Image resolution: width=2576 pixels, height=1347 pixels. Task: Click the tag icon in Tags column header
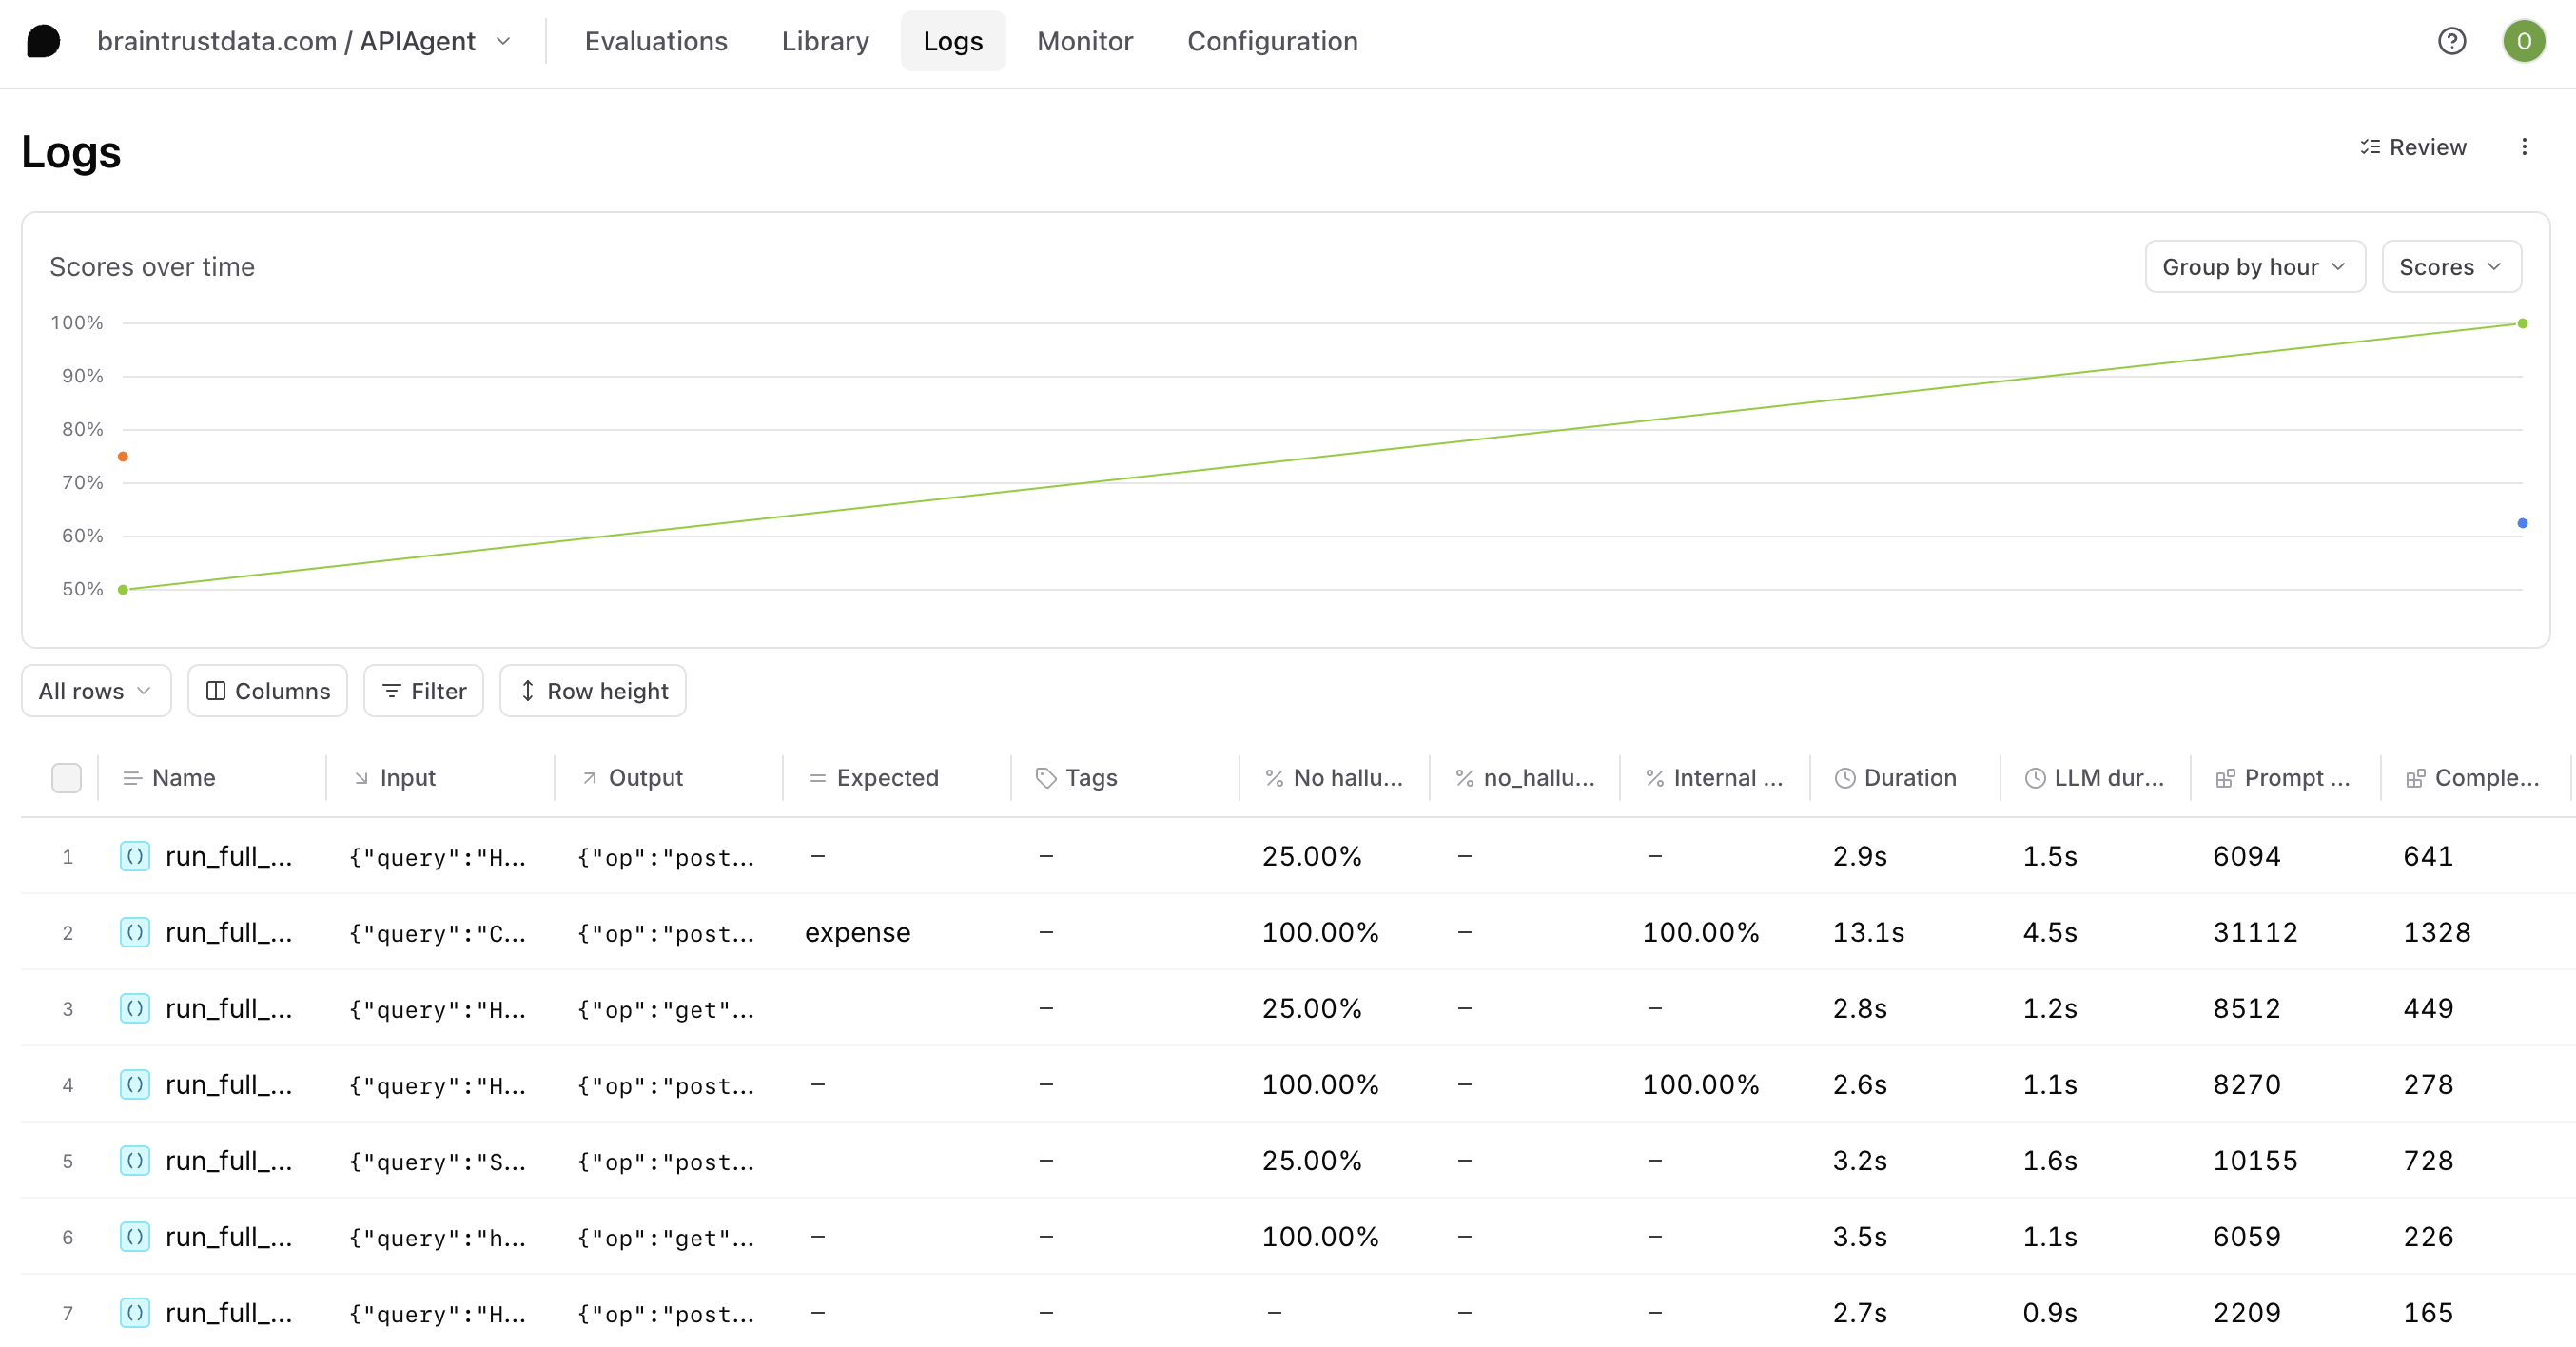tap(1045, 777)
